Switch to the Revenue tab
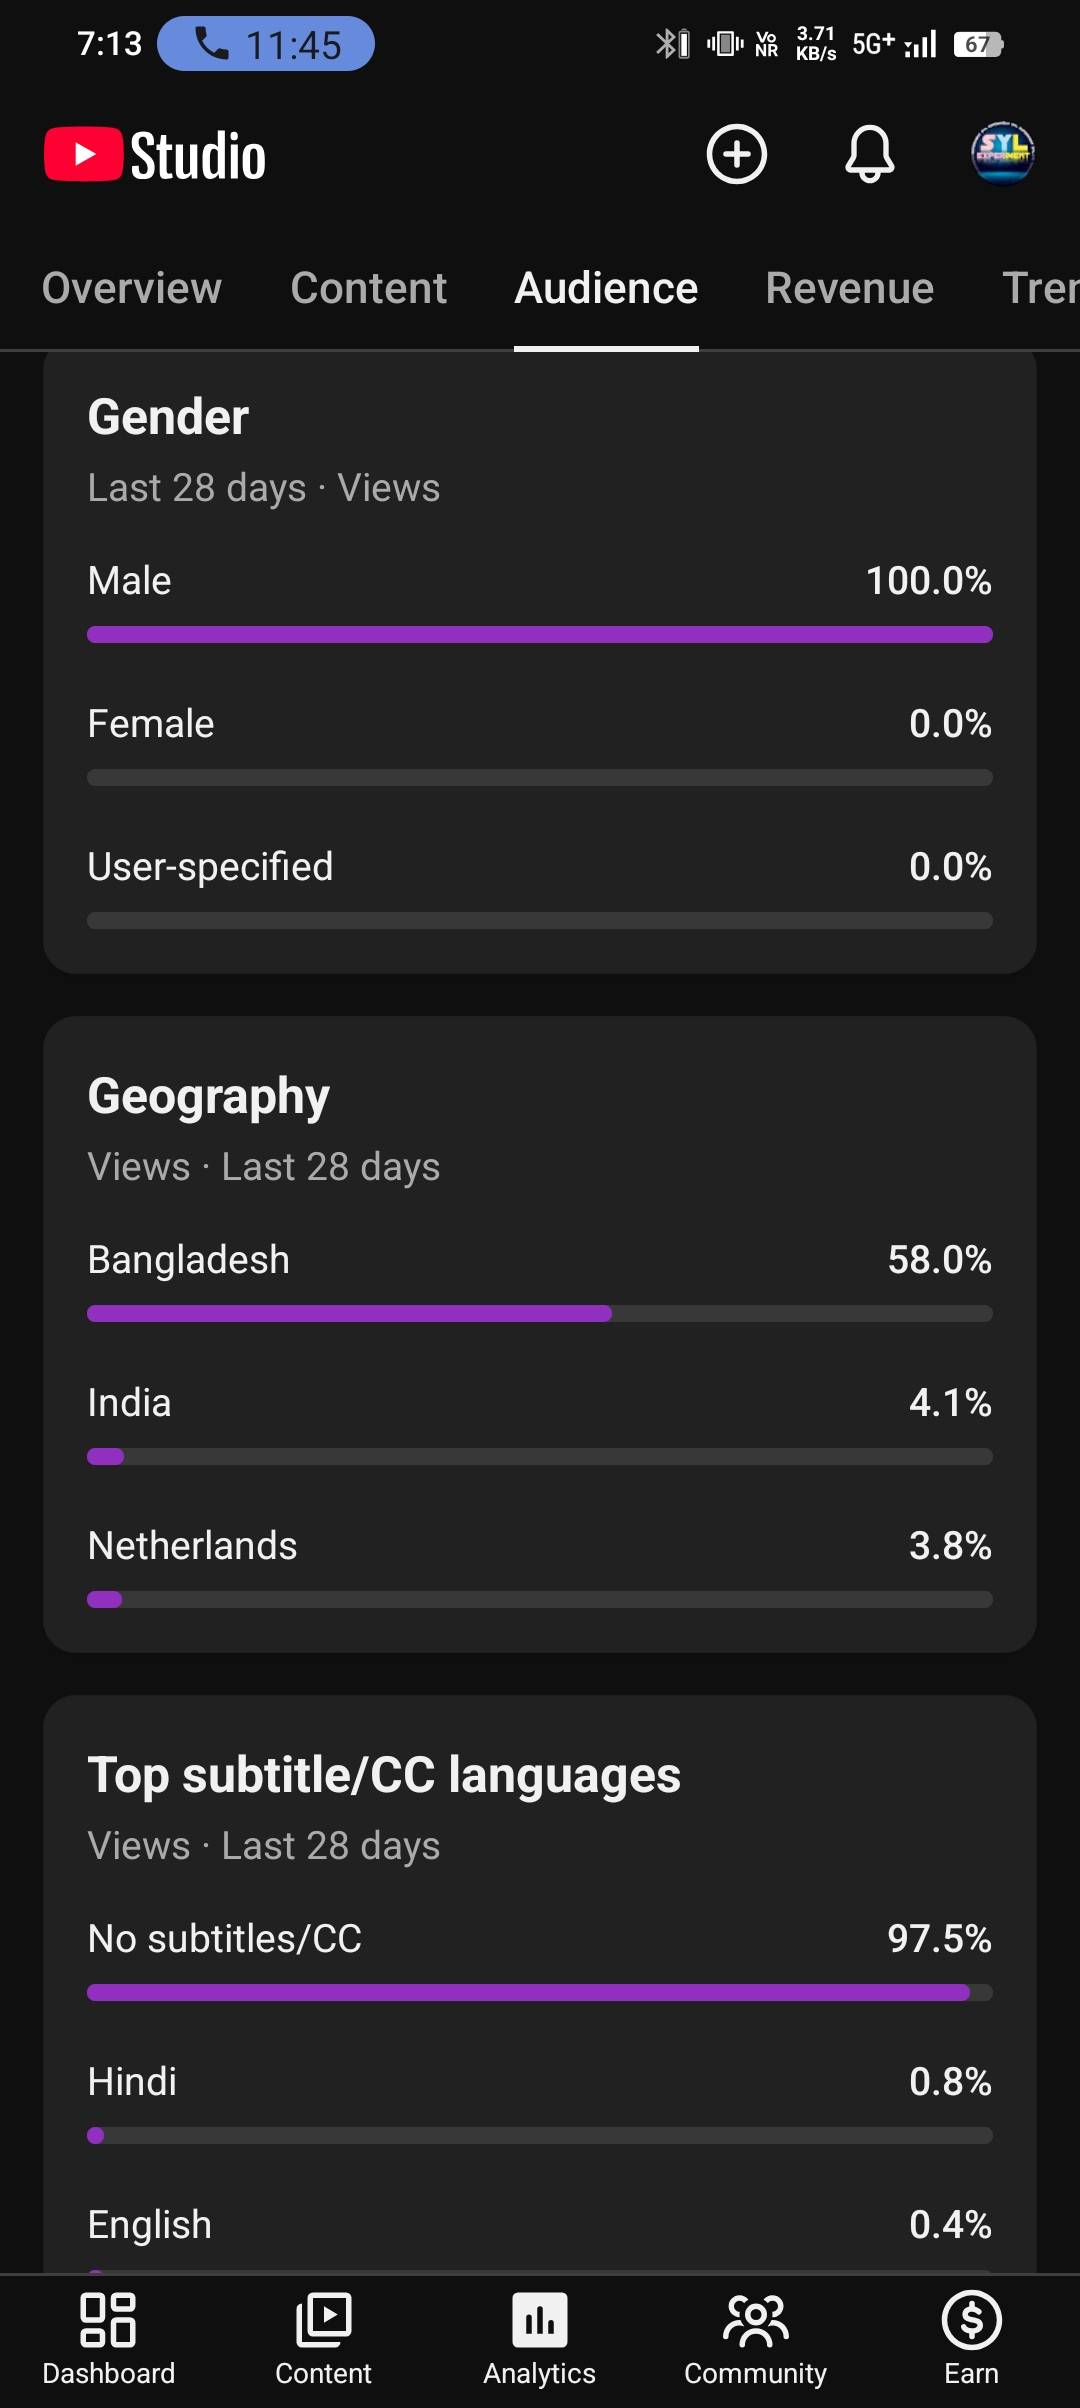 point(849,289)
